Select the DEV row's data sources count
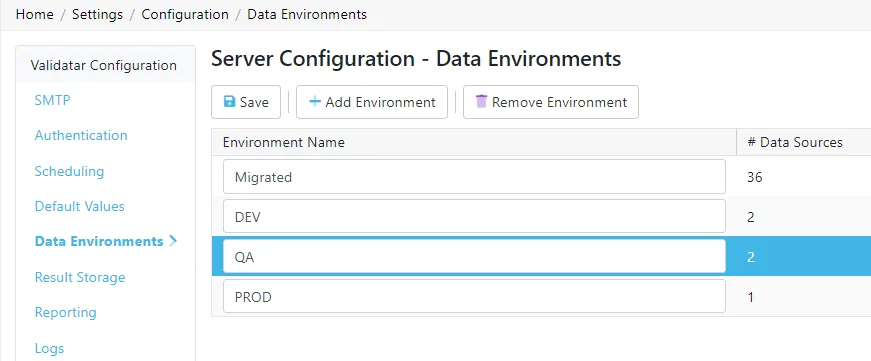Image resolution: width=871 pixels, height=361 pixels. click(x=751, y=217)
